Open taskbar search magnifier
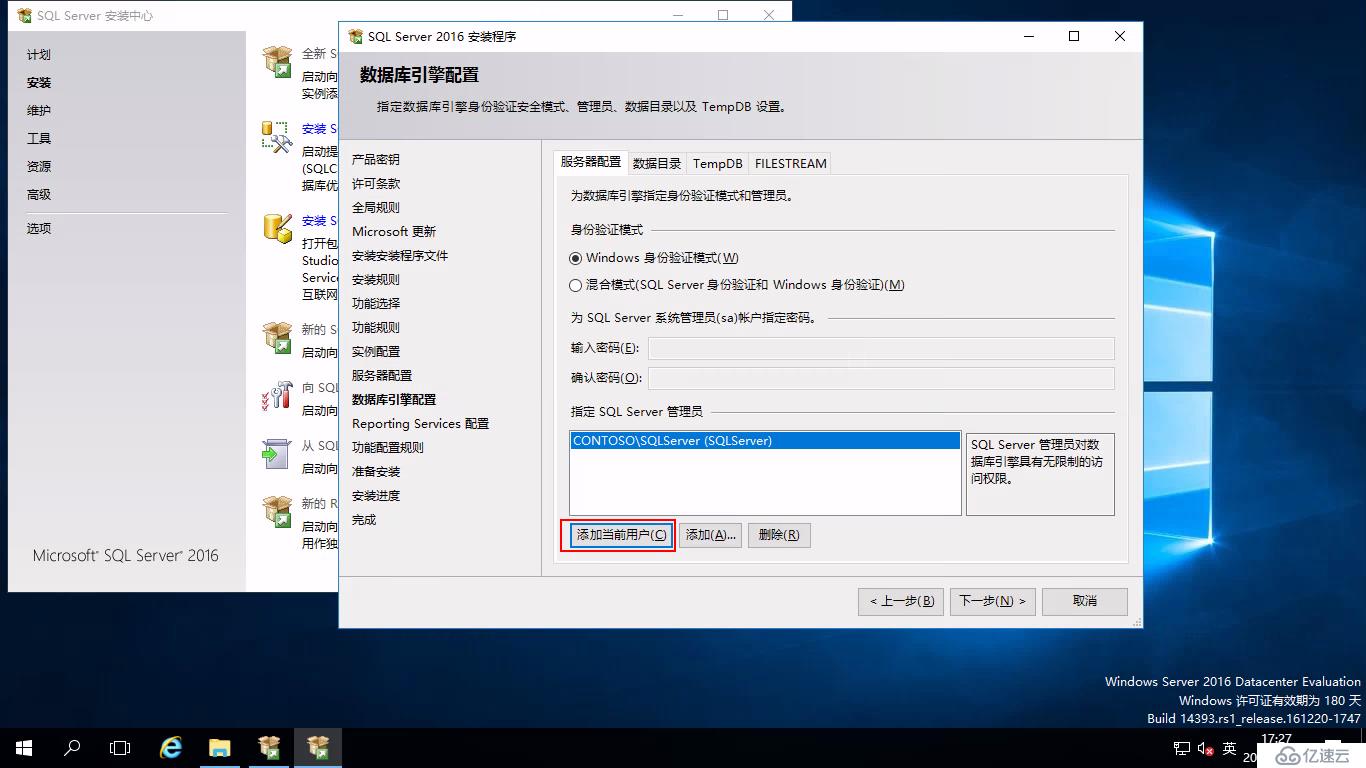 coord(72,748)
